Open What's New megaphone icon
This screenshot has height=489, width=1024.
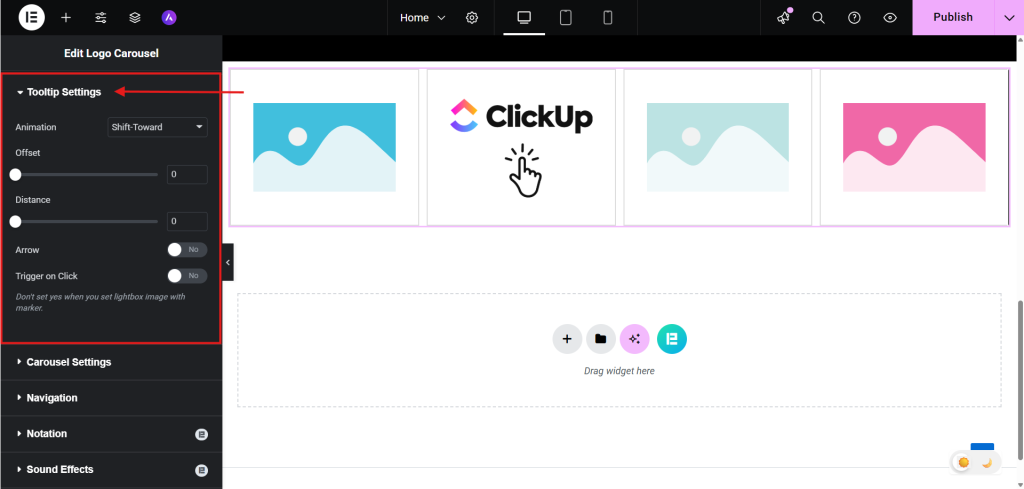(x=783, y=18)
